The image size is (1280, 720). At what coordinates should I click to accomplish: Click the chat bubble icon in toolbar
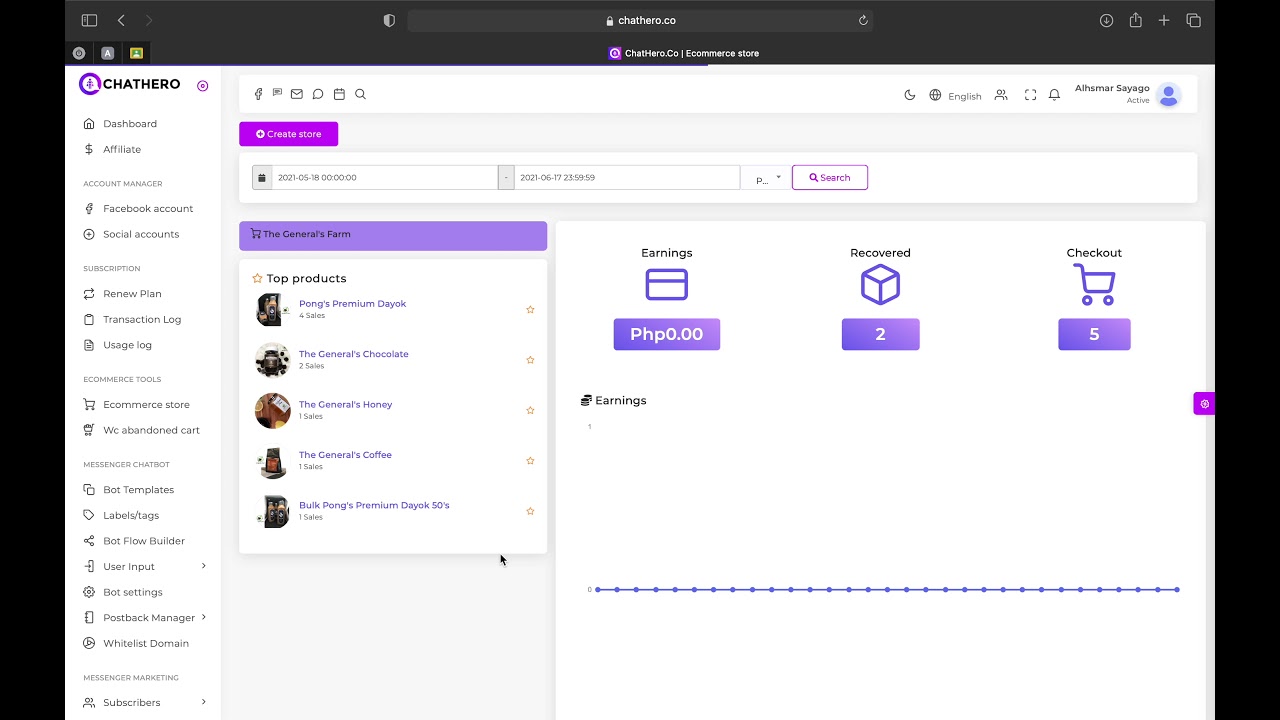pyautogui.click(x=318, y=94)
